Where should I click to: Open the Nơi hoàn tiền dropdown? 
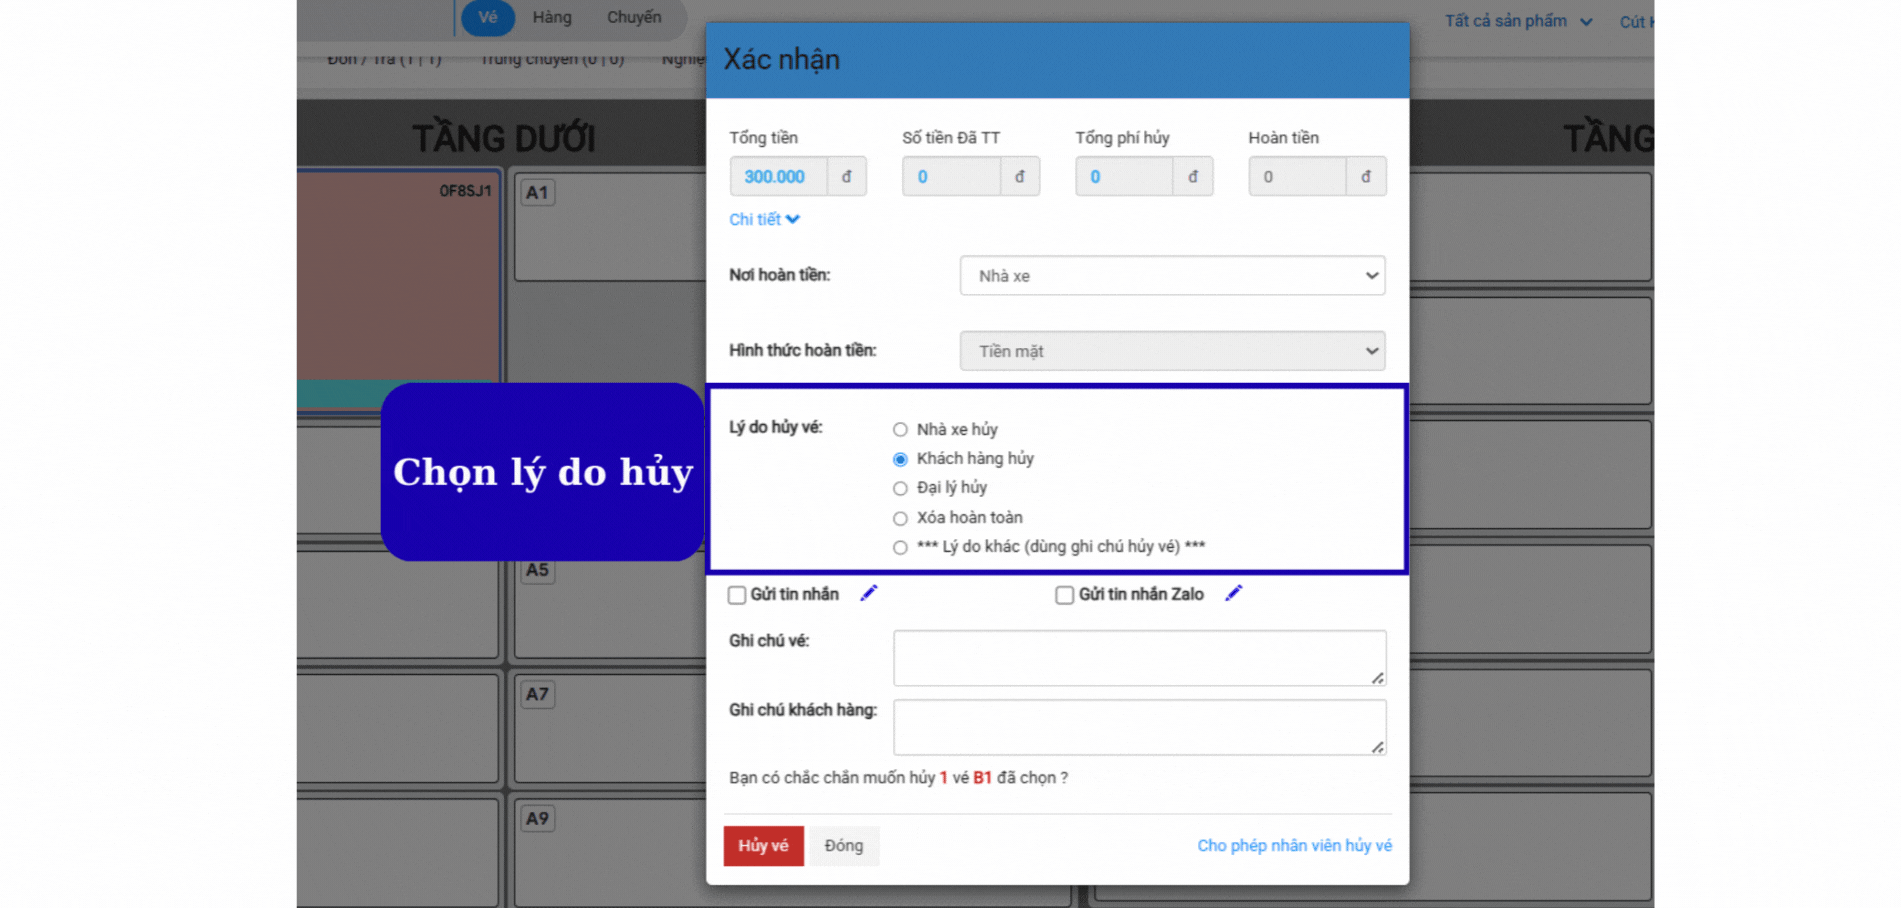click(x=1171, y=276)
